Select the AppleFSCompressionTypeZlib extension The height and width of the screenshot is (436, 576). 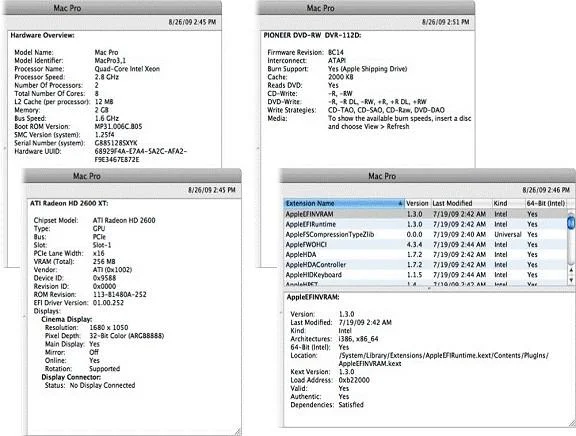click(425, 234)
